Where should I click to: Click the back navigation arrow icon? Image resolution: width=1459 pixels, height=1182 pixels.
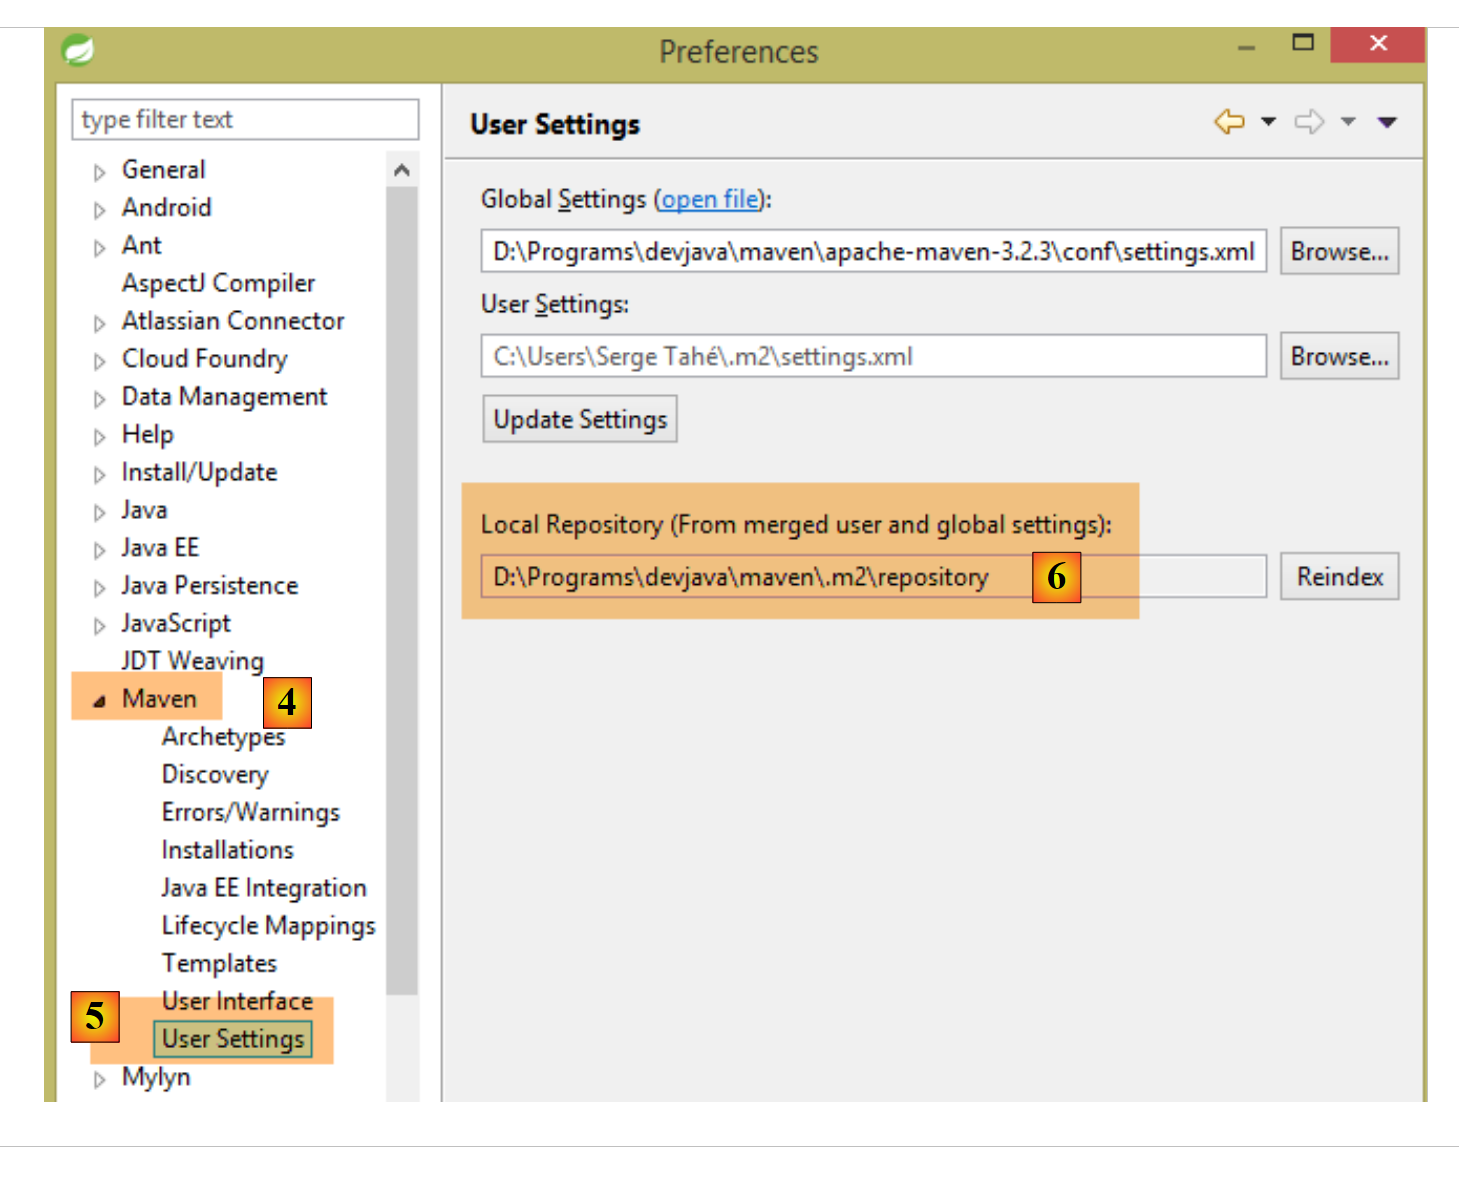click(x=1229, y=122)
